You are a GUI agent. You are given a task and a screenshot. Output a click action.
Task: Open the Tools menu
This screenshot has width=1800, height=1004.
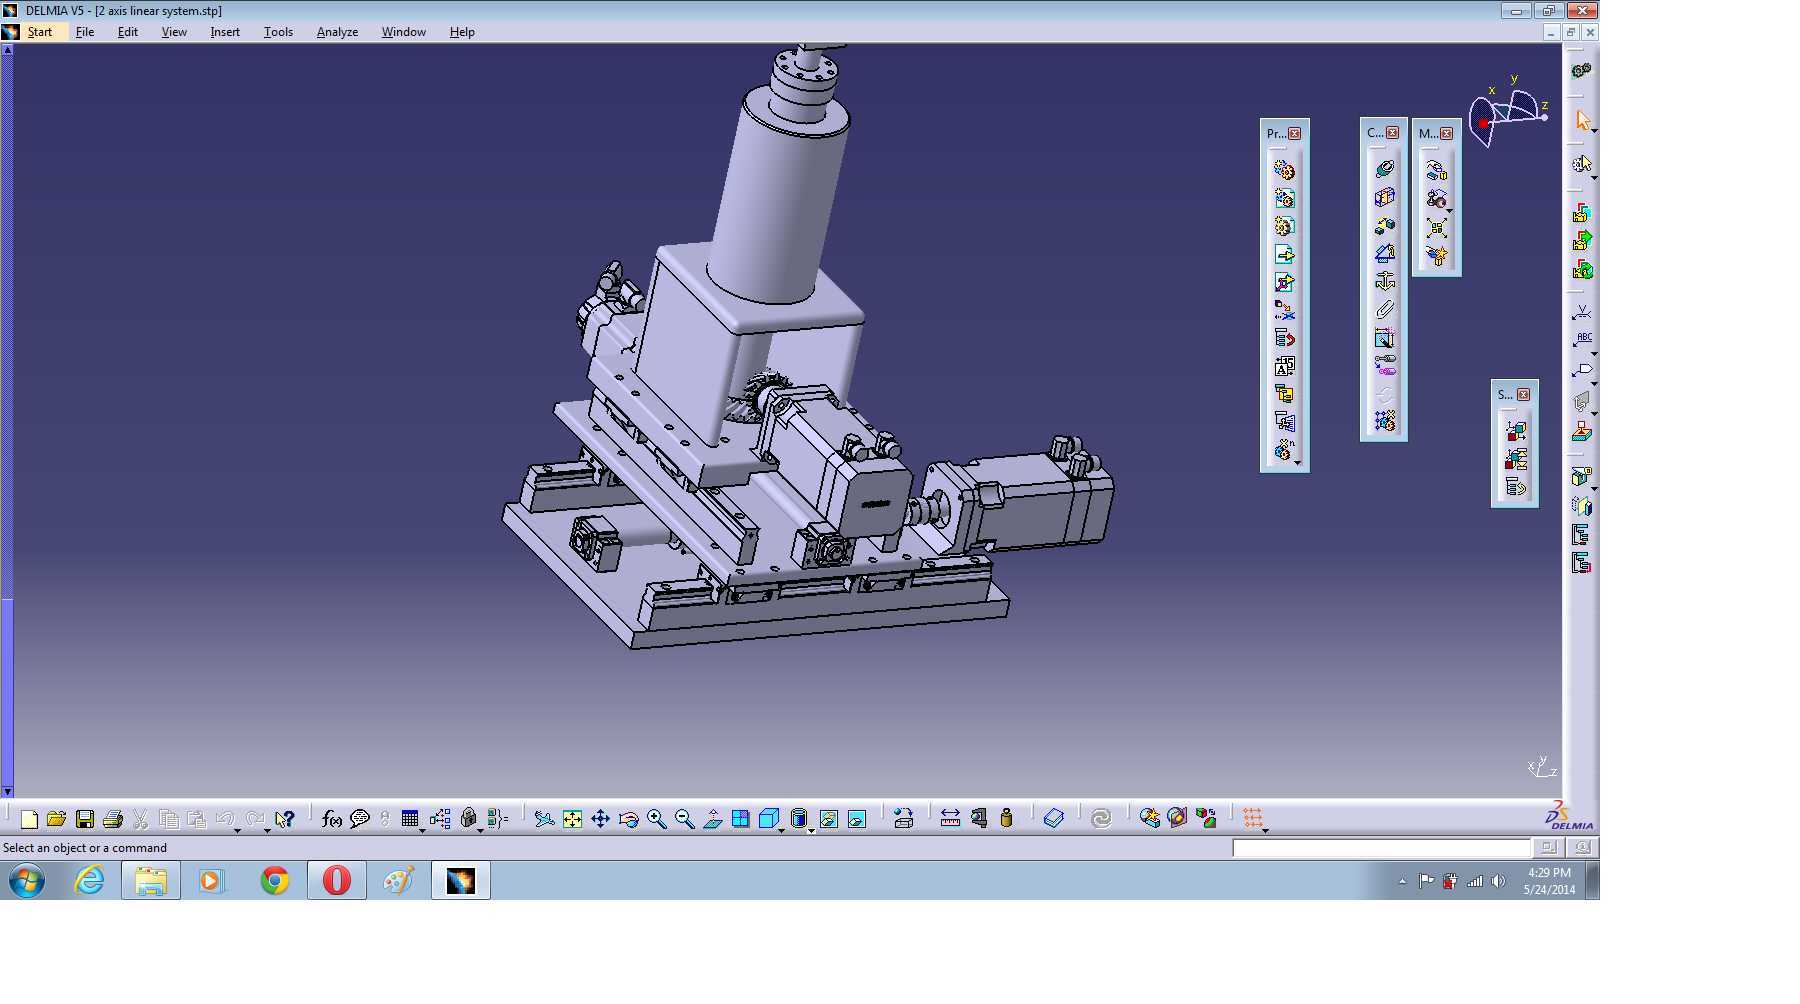click(278, 32)
